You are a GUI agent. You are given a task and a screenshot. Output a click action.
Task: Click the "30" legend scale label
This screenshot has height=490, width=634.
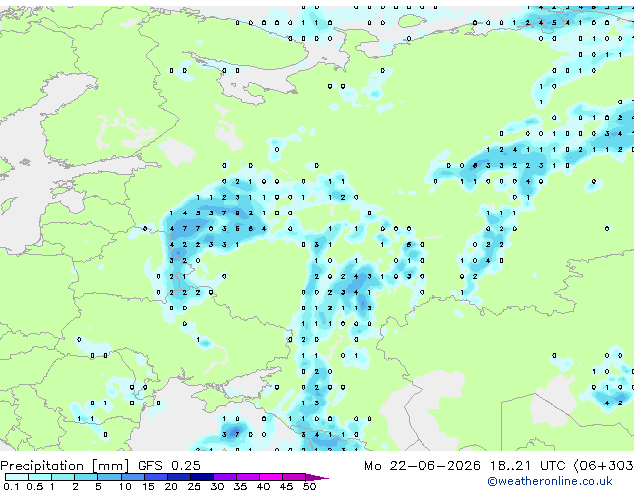[217, 486]
